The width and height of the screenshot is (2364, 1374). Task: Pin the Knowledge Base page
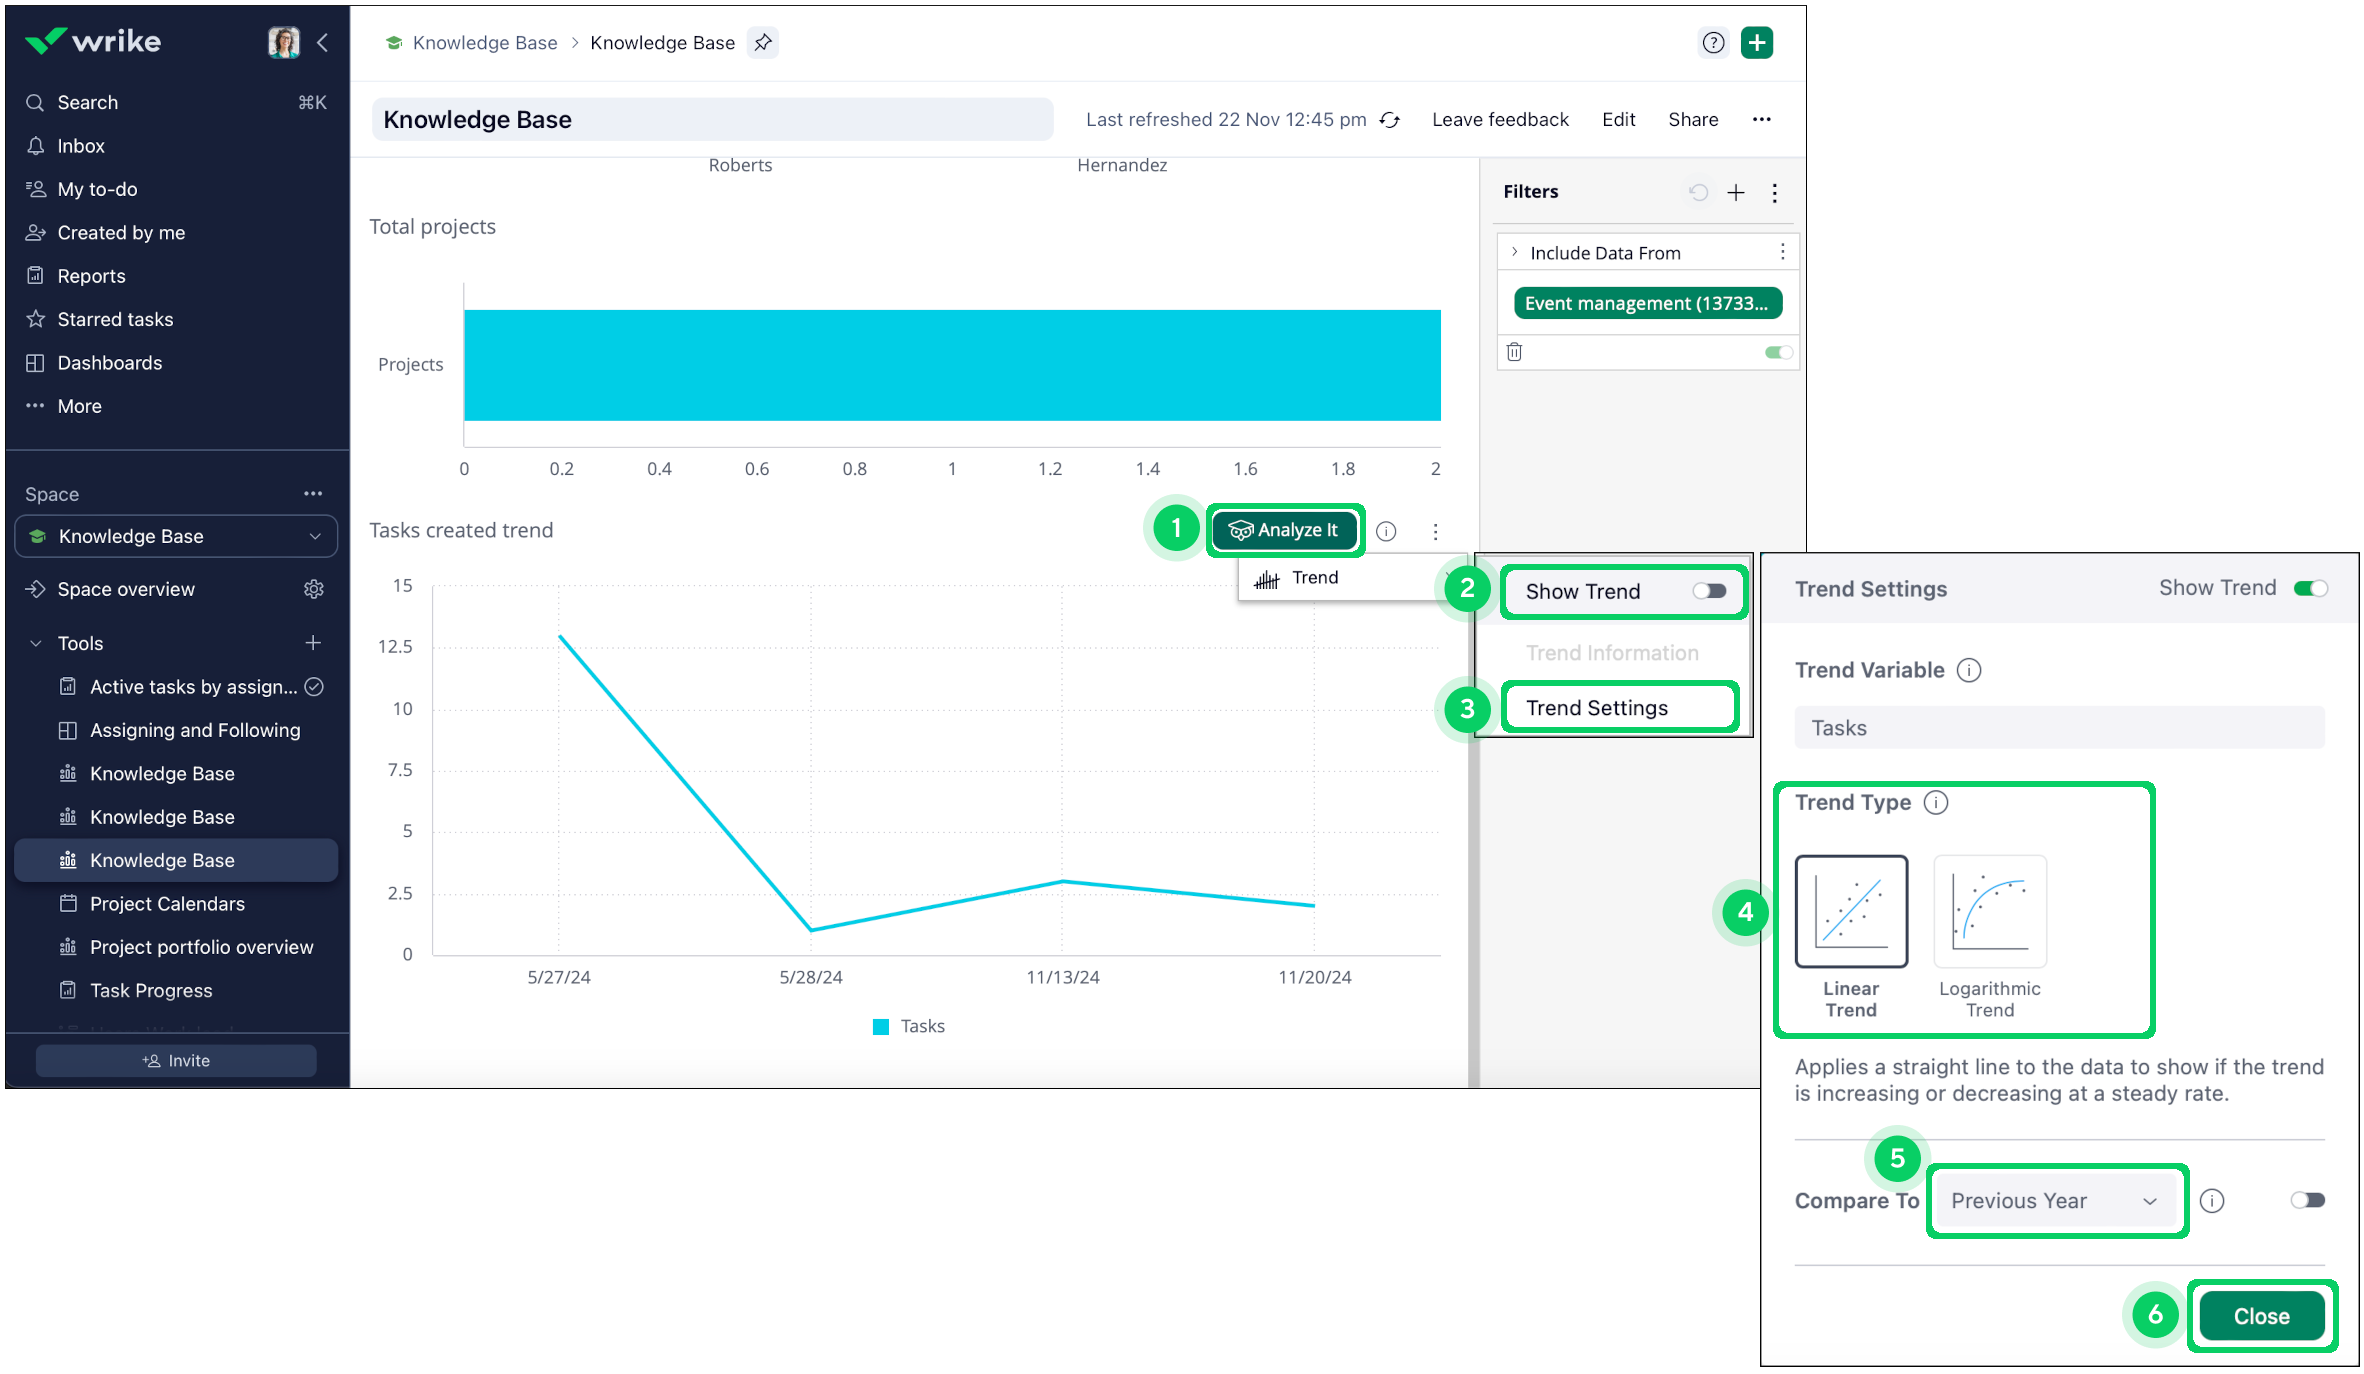point(763,43)
